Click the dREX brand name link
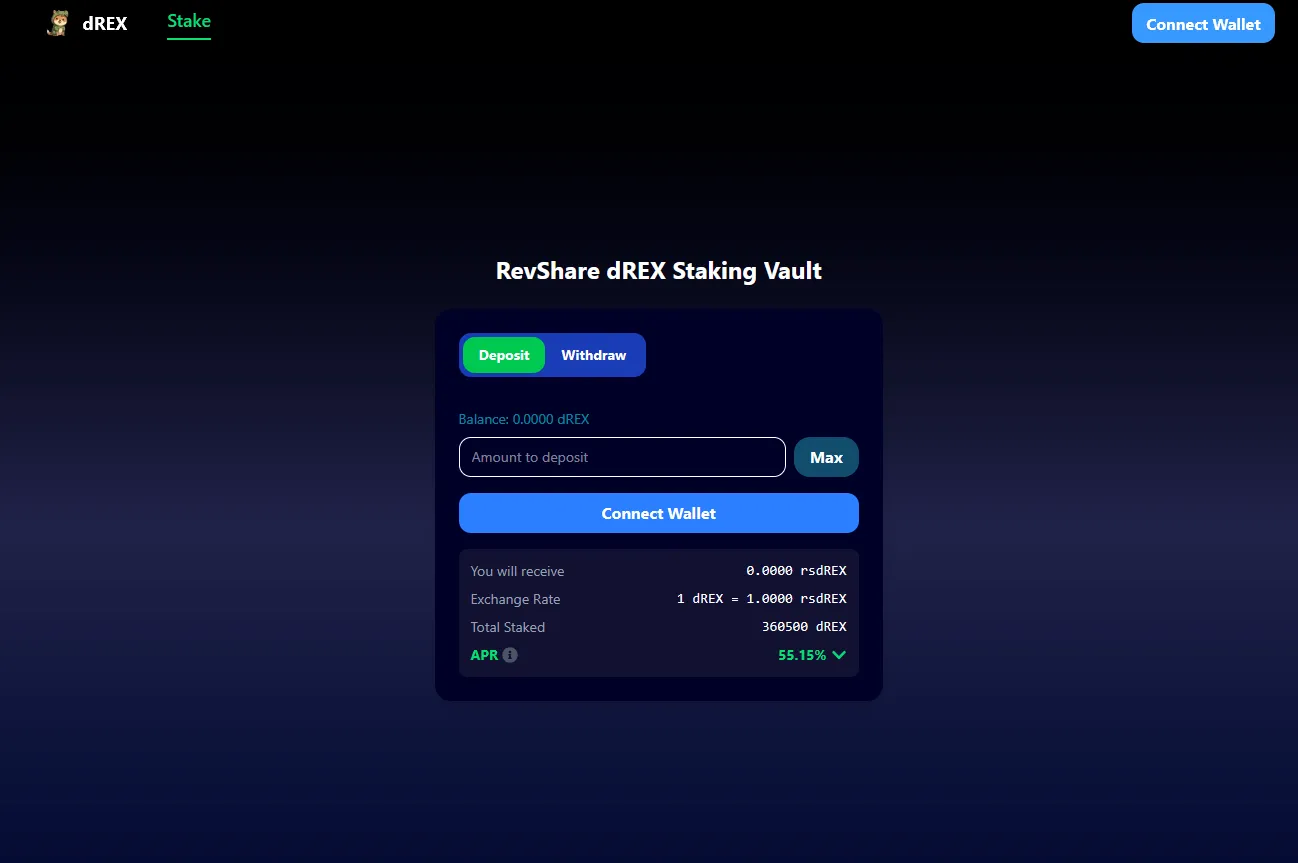The height and width of the screenshot is (863, 1298). (105, 23)
